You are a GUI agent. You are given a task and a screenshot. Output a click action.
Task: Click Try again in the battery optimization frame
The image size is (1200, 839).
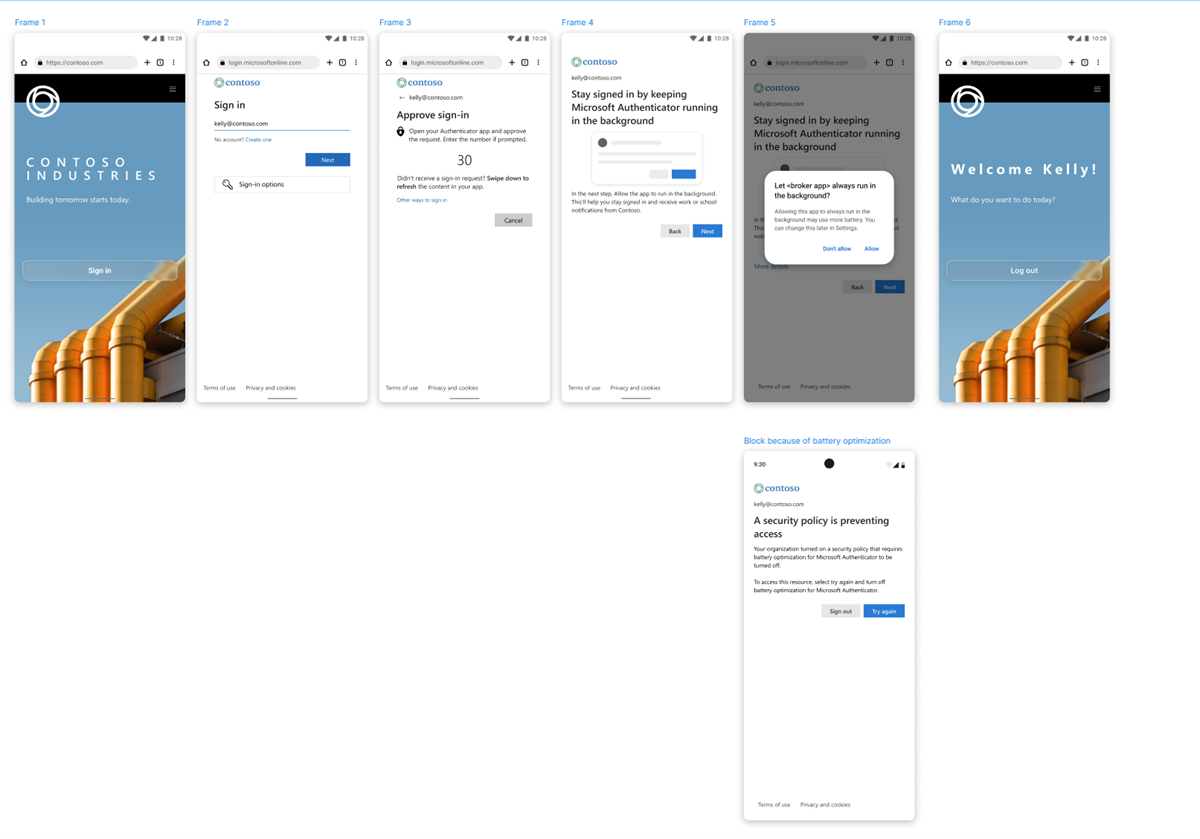pyautogui.click(x=884, y=611)
